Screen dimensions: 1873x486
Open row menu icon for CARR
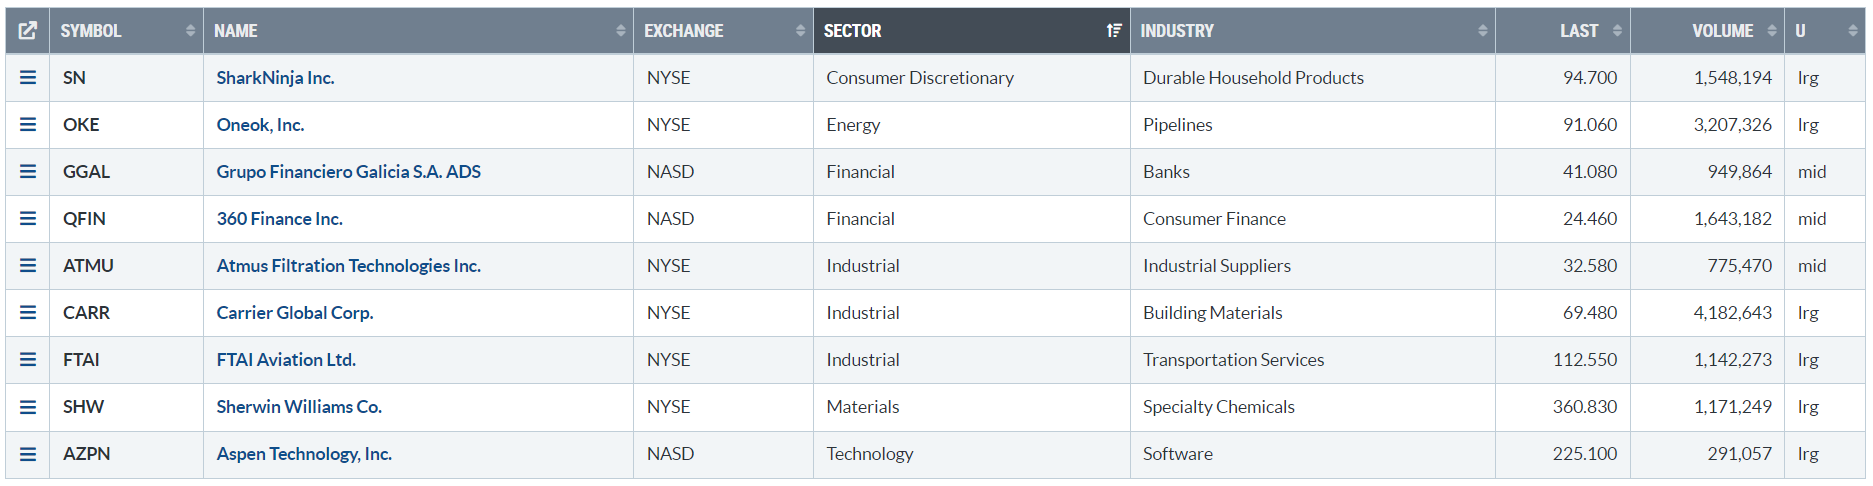point(28,313)
